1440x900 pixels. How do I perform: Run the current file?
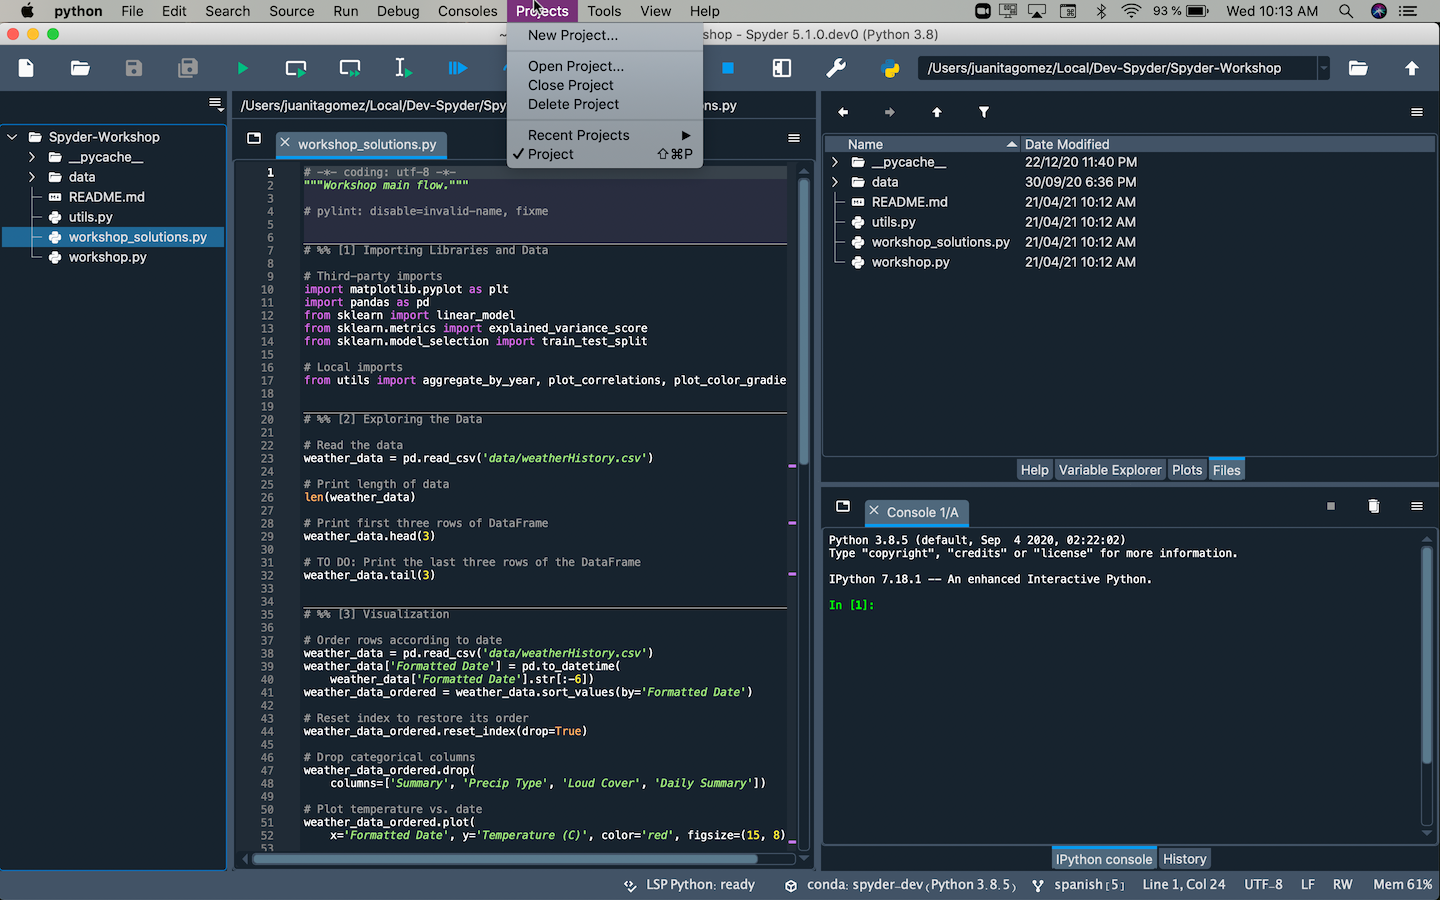click(x=242, y=68)
